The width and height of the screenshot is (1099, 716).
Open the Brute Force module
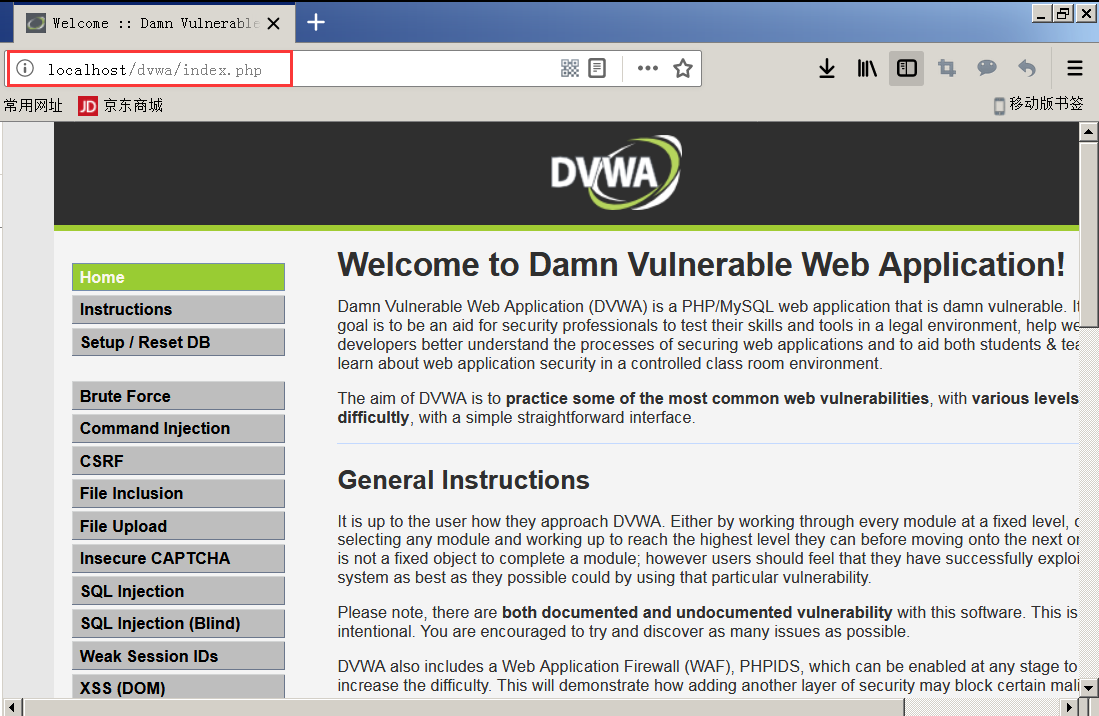tap(178, 396)
